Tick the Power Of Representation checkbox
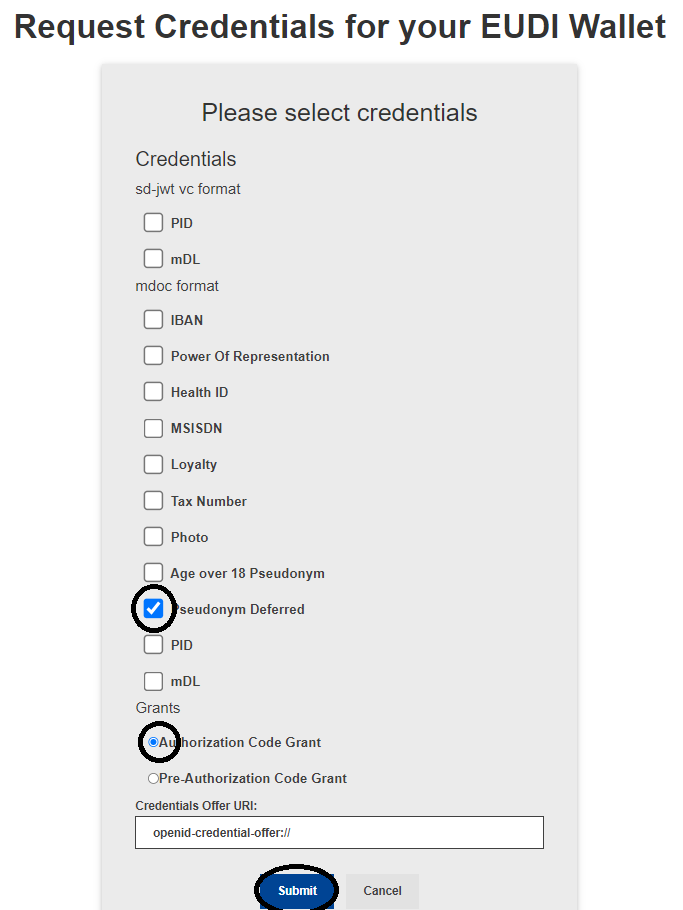683x910 pixels. [x=153, y=356]
